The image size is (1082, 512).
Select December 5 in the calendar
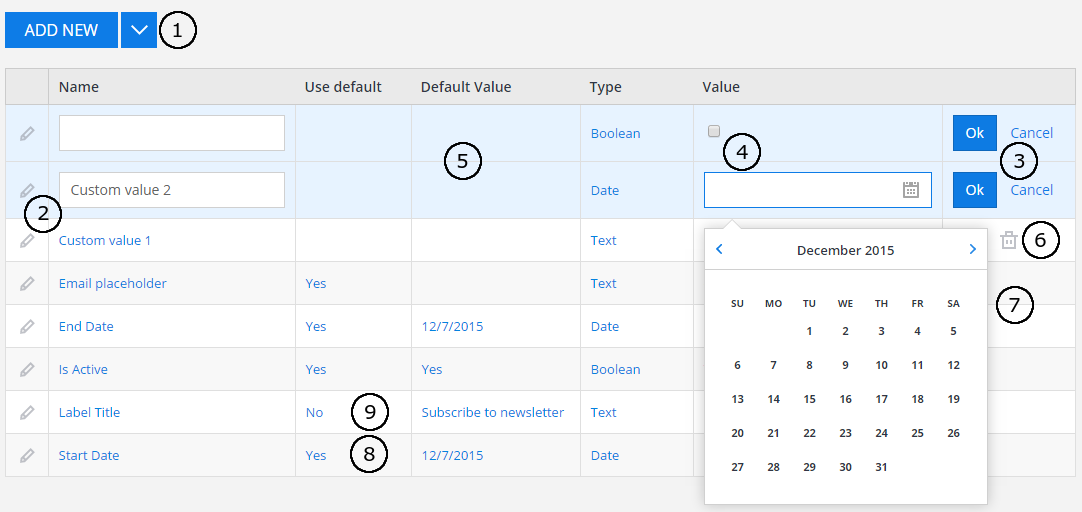(954, 331)
